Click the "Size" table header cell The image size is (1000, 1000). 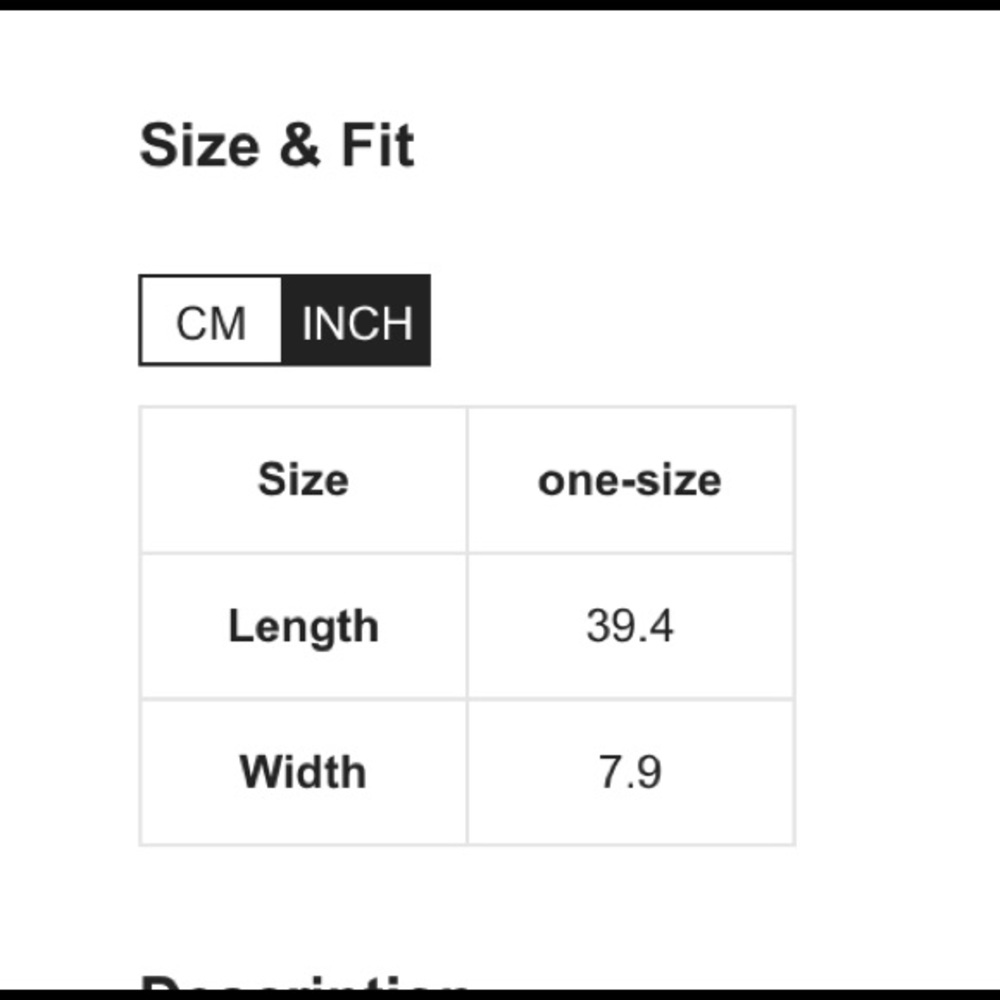(x=303, y=479)
